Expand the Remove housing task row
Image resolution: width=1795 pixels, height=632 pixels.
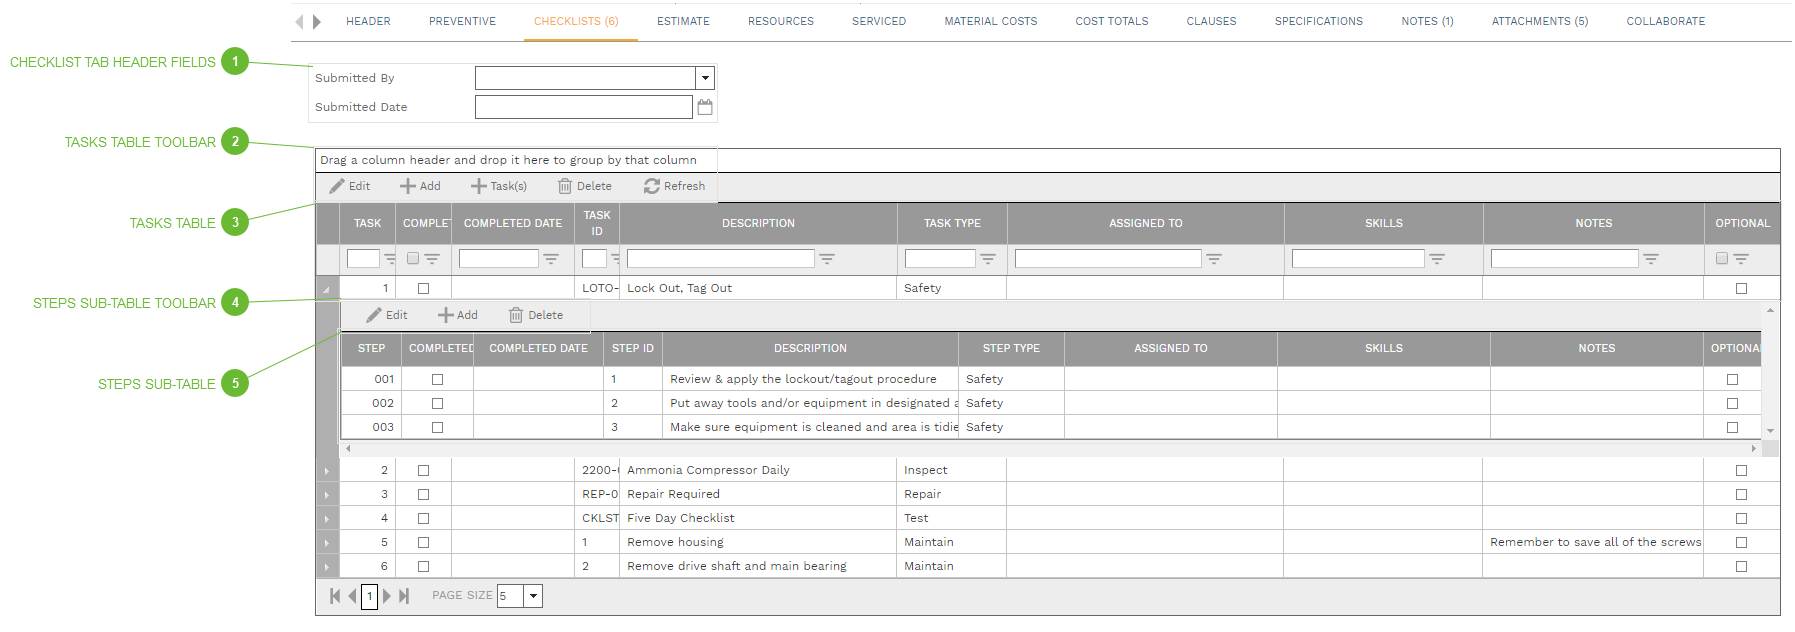[x=327, y=542]
